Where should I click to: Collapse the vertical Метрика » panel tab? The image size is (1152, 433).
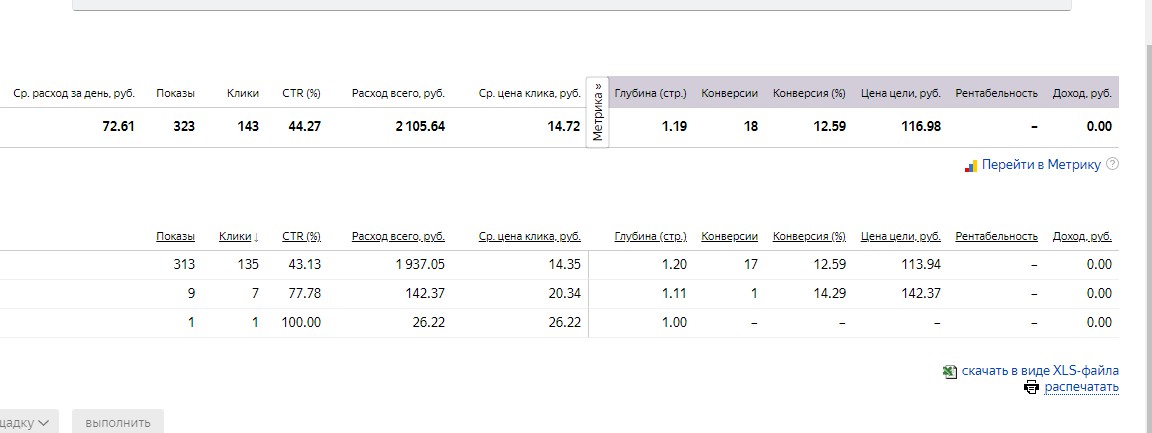598,112
